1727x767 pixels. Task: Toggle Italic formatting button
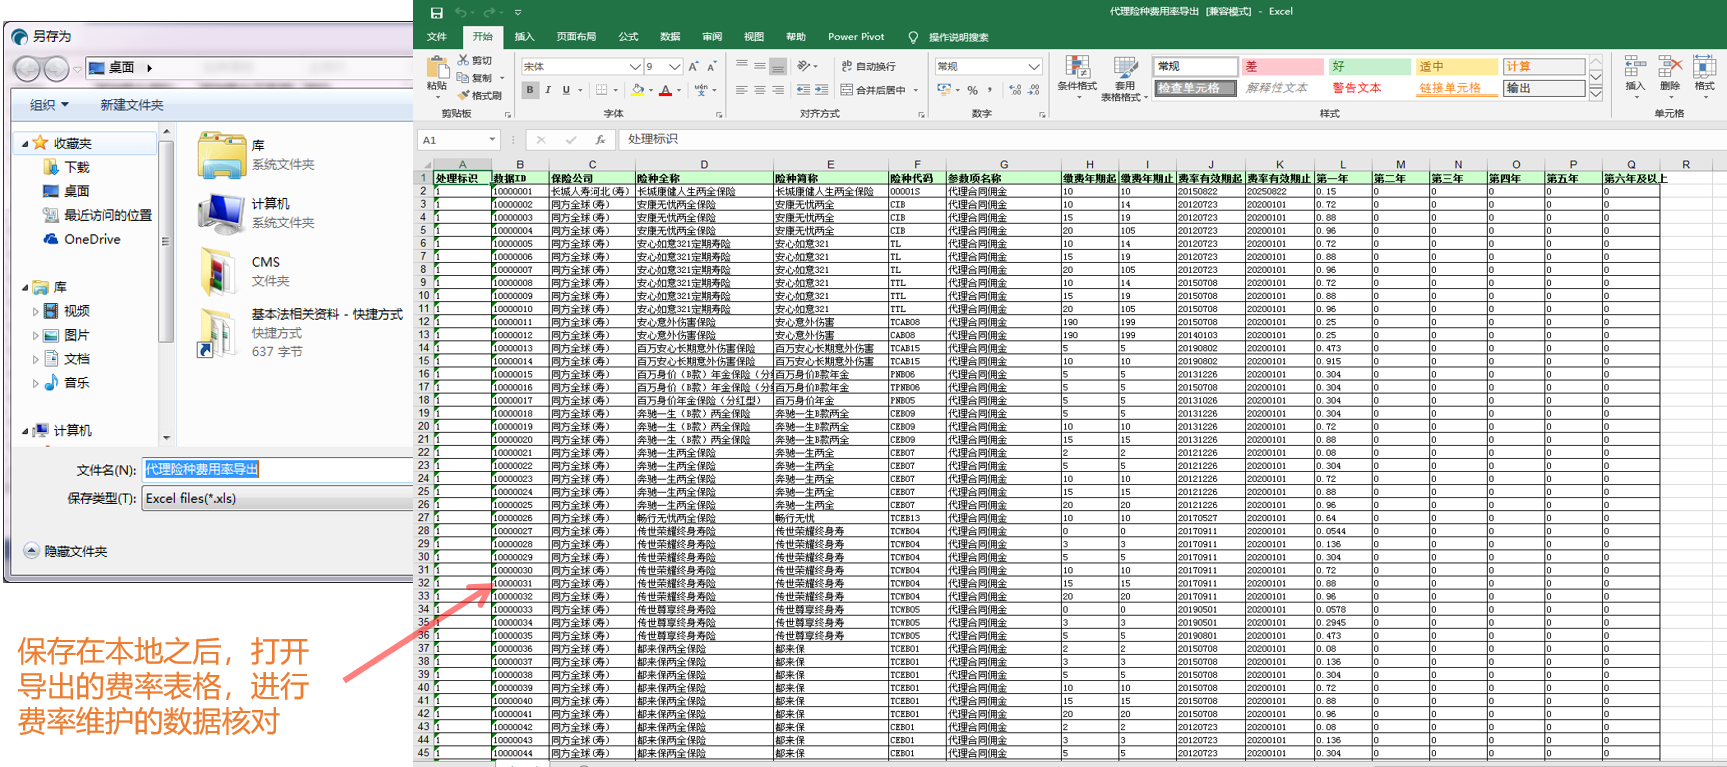click(x=548, y=90)
